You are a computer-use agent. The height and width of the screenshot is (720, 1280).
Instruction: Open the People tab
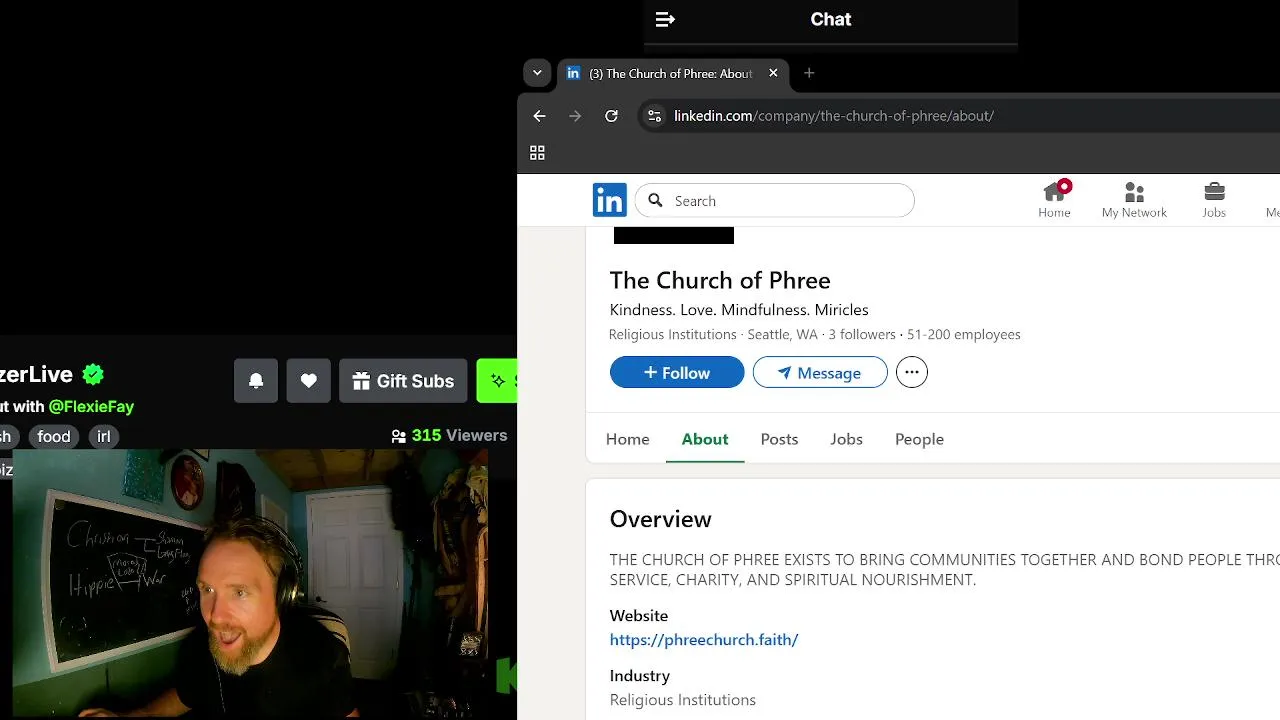tap(919, 439)
